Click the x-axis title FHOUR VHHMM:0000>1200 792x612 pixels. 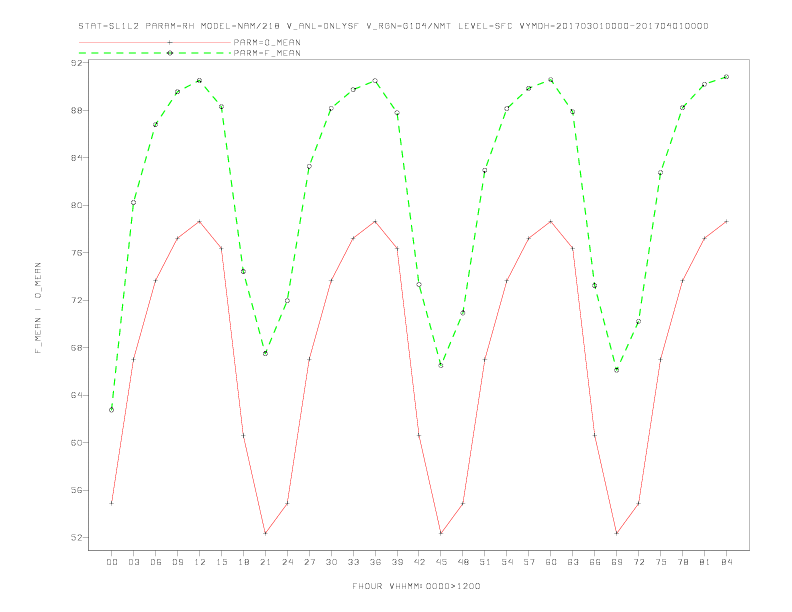[416, 586]
